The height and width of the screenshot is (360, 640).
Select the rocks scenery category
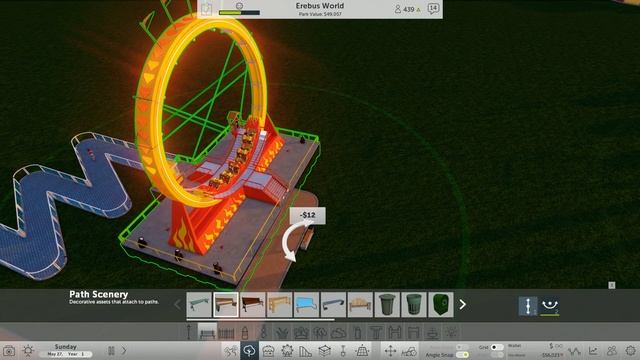[x=338, y=332]
